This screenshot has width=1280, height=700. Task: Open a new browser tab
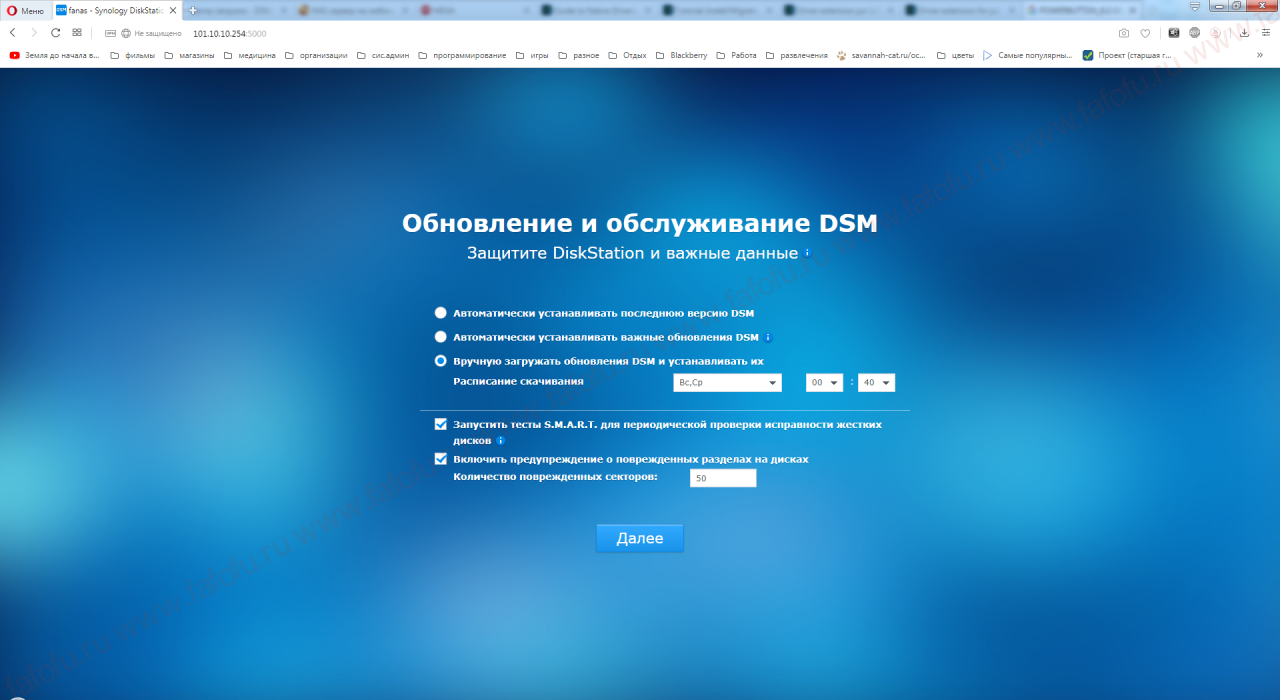(193, 10)
